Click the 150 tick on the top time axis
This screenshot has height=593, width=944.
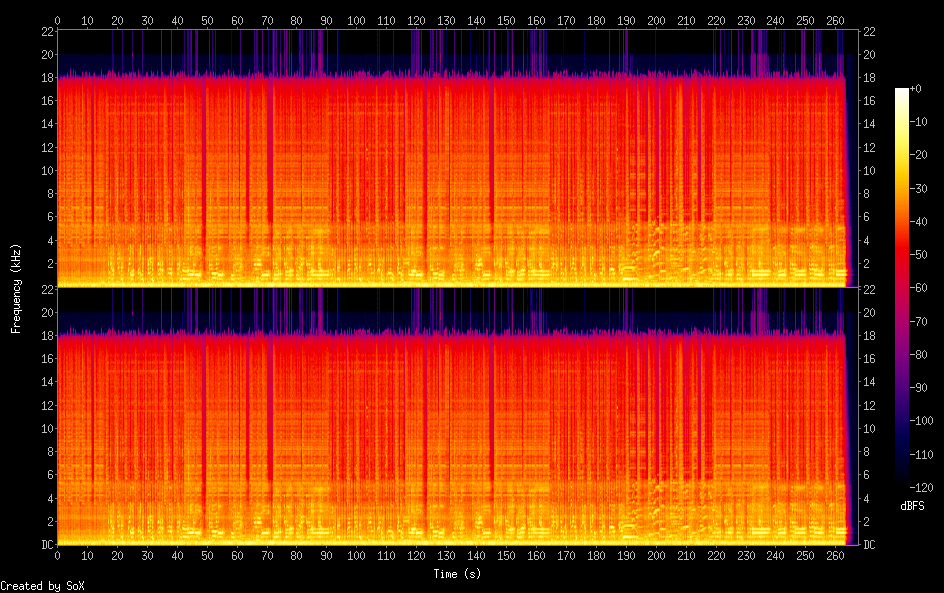click(x=507, y=20)
